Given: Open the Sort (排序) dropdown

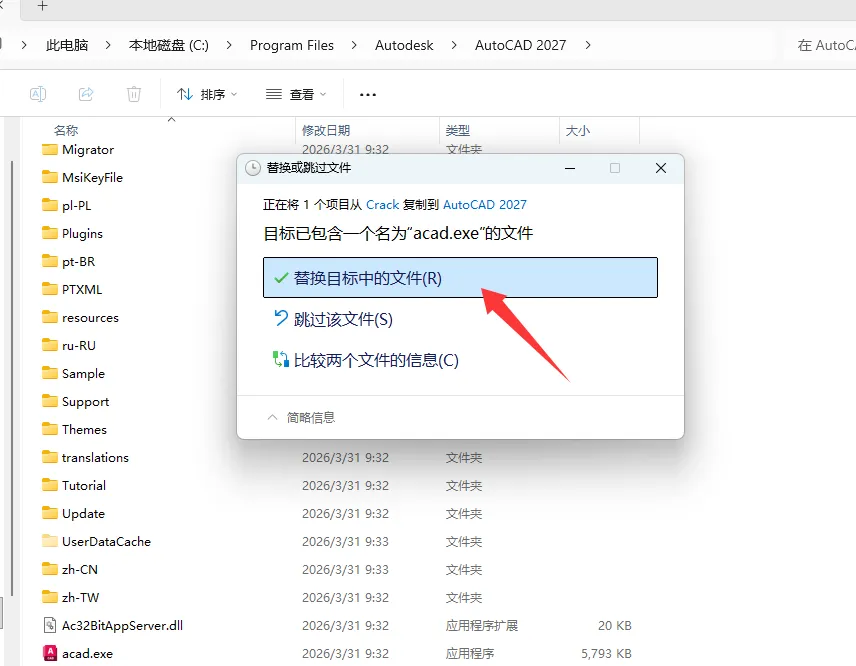Looking at the screenshot, I should click(x=207, y=94).
